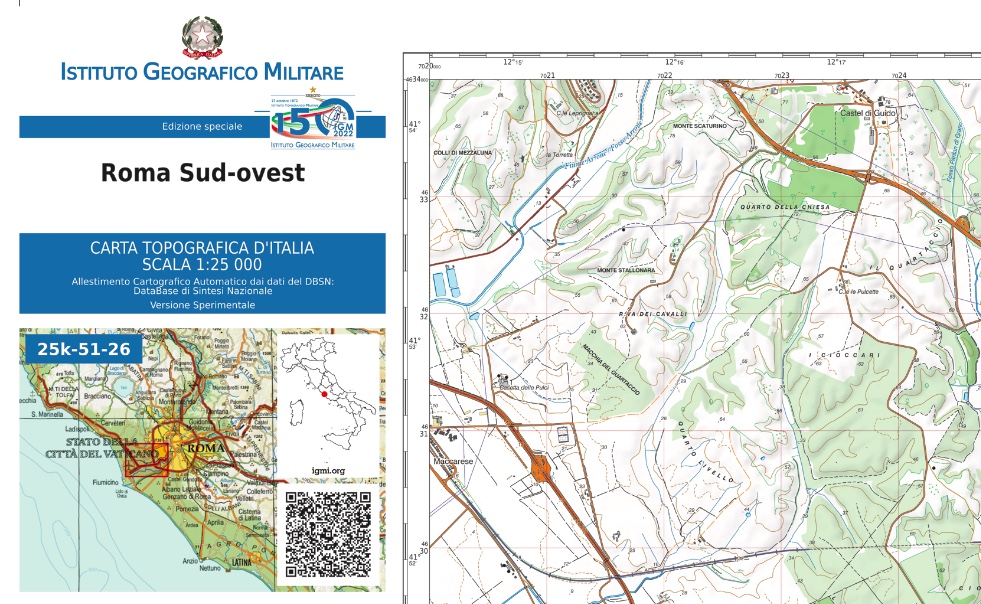Click the 4632 northing grid label
Image resolution: width=981 pixels, height=604 pixels.
point(424,314)
